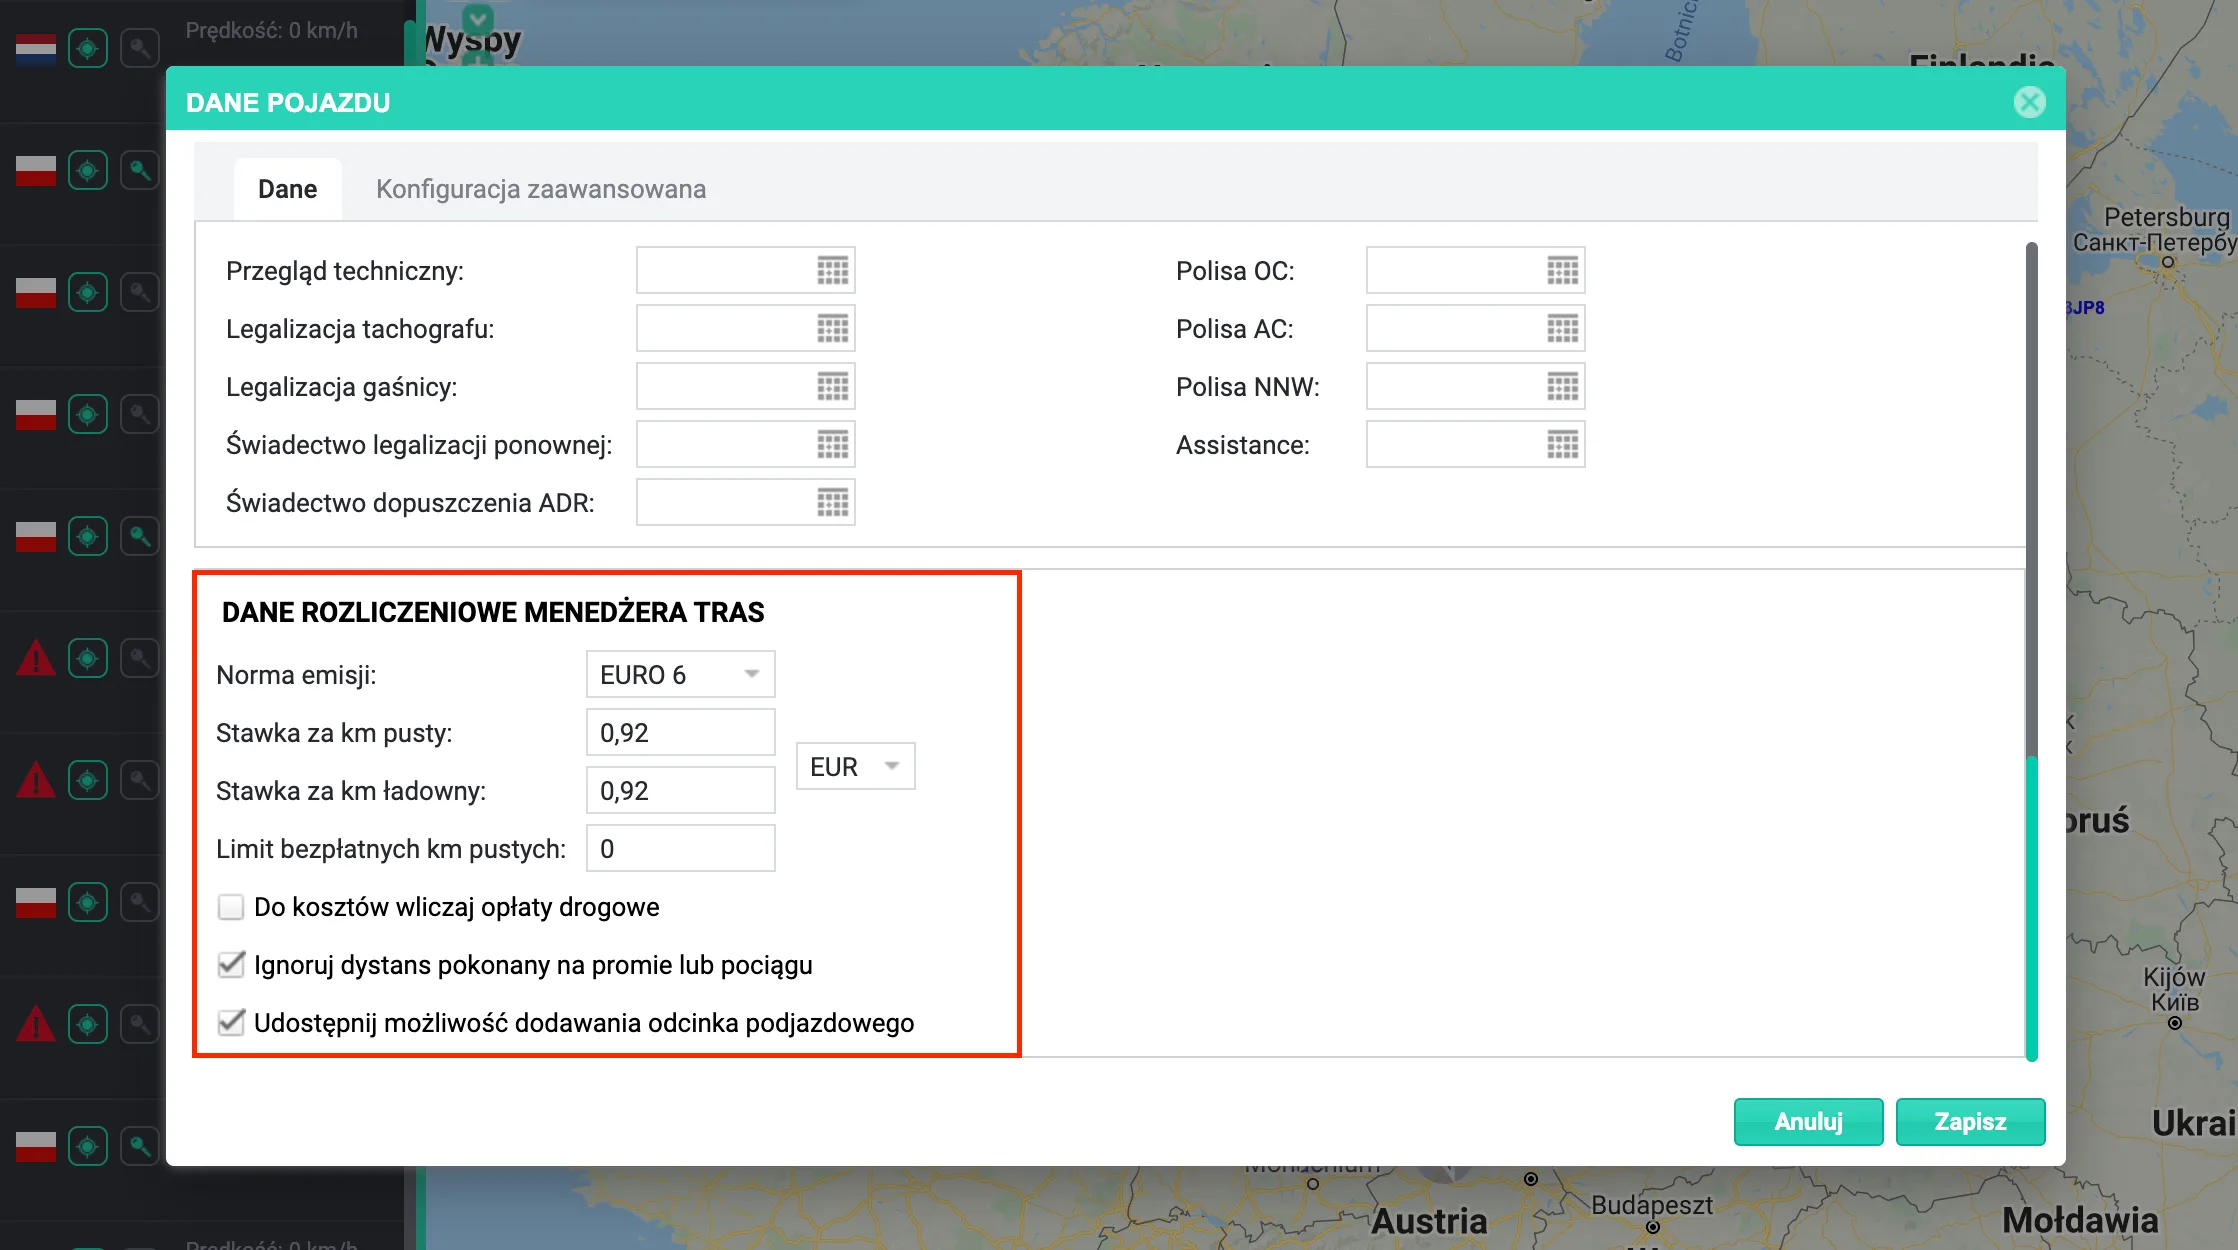Open calendar for Polisa NNW date
Viewport: 2238px width, 1250px height.
[1562, 386]
